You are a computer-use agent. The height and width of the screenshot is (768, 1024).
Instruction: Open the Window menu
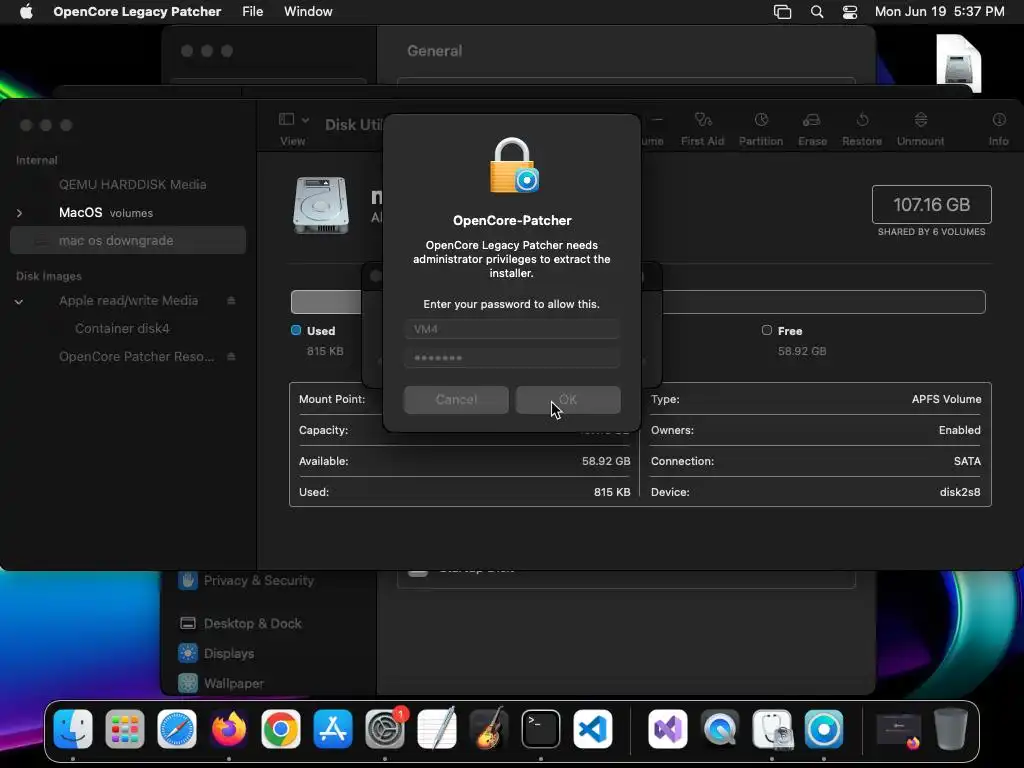click(308, 12)
